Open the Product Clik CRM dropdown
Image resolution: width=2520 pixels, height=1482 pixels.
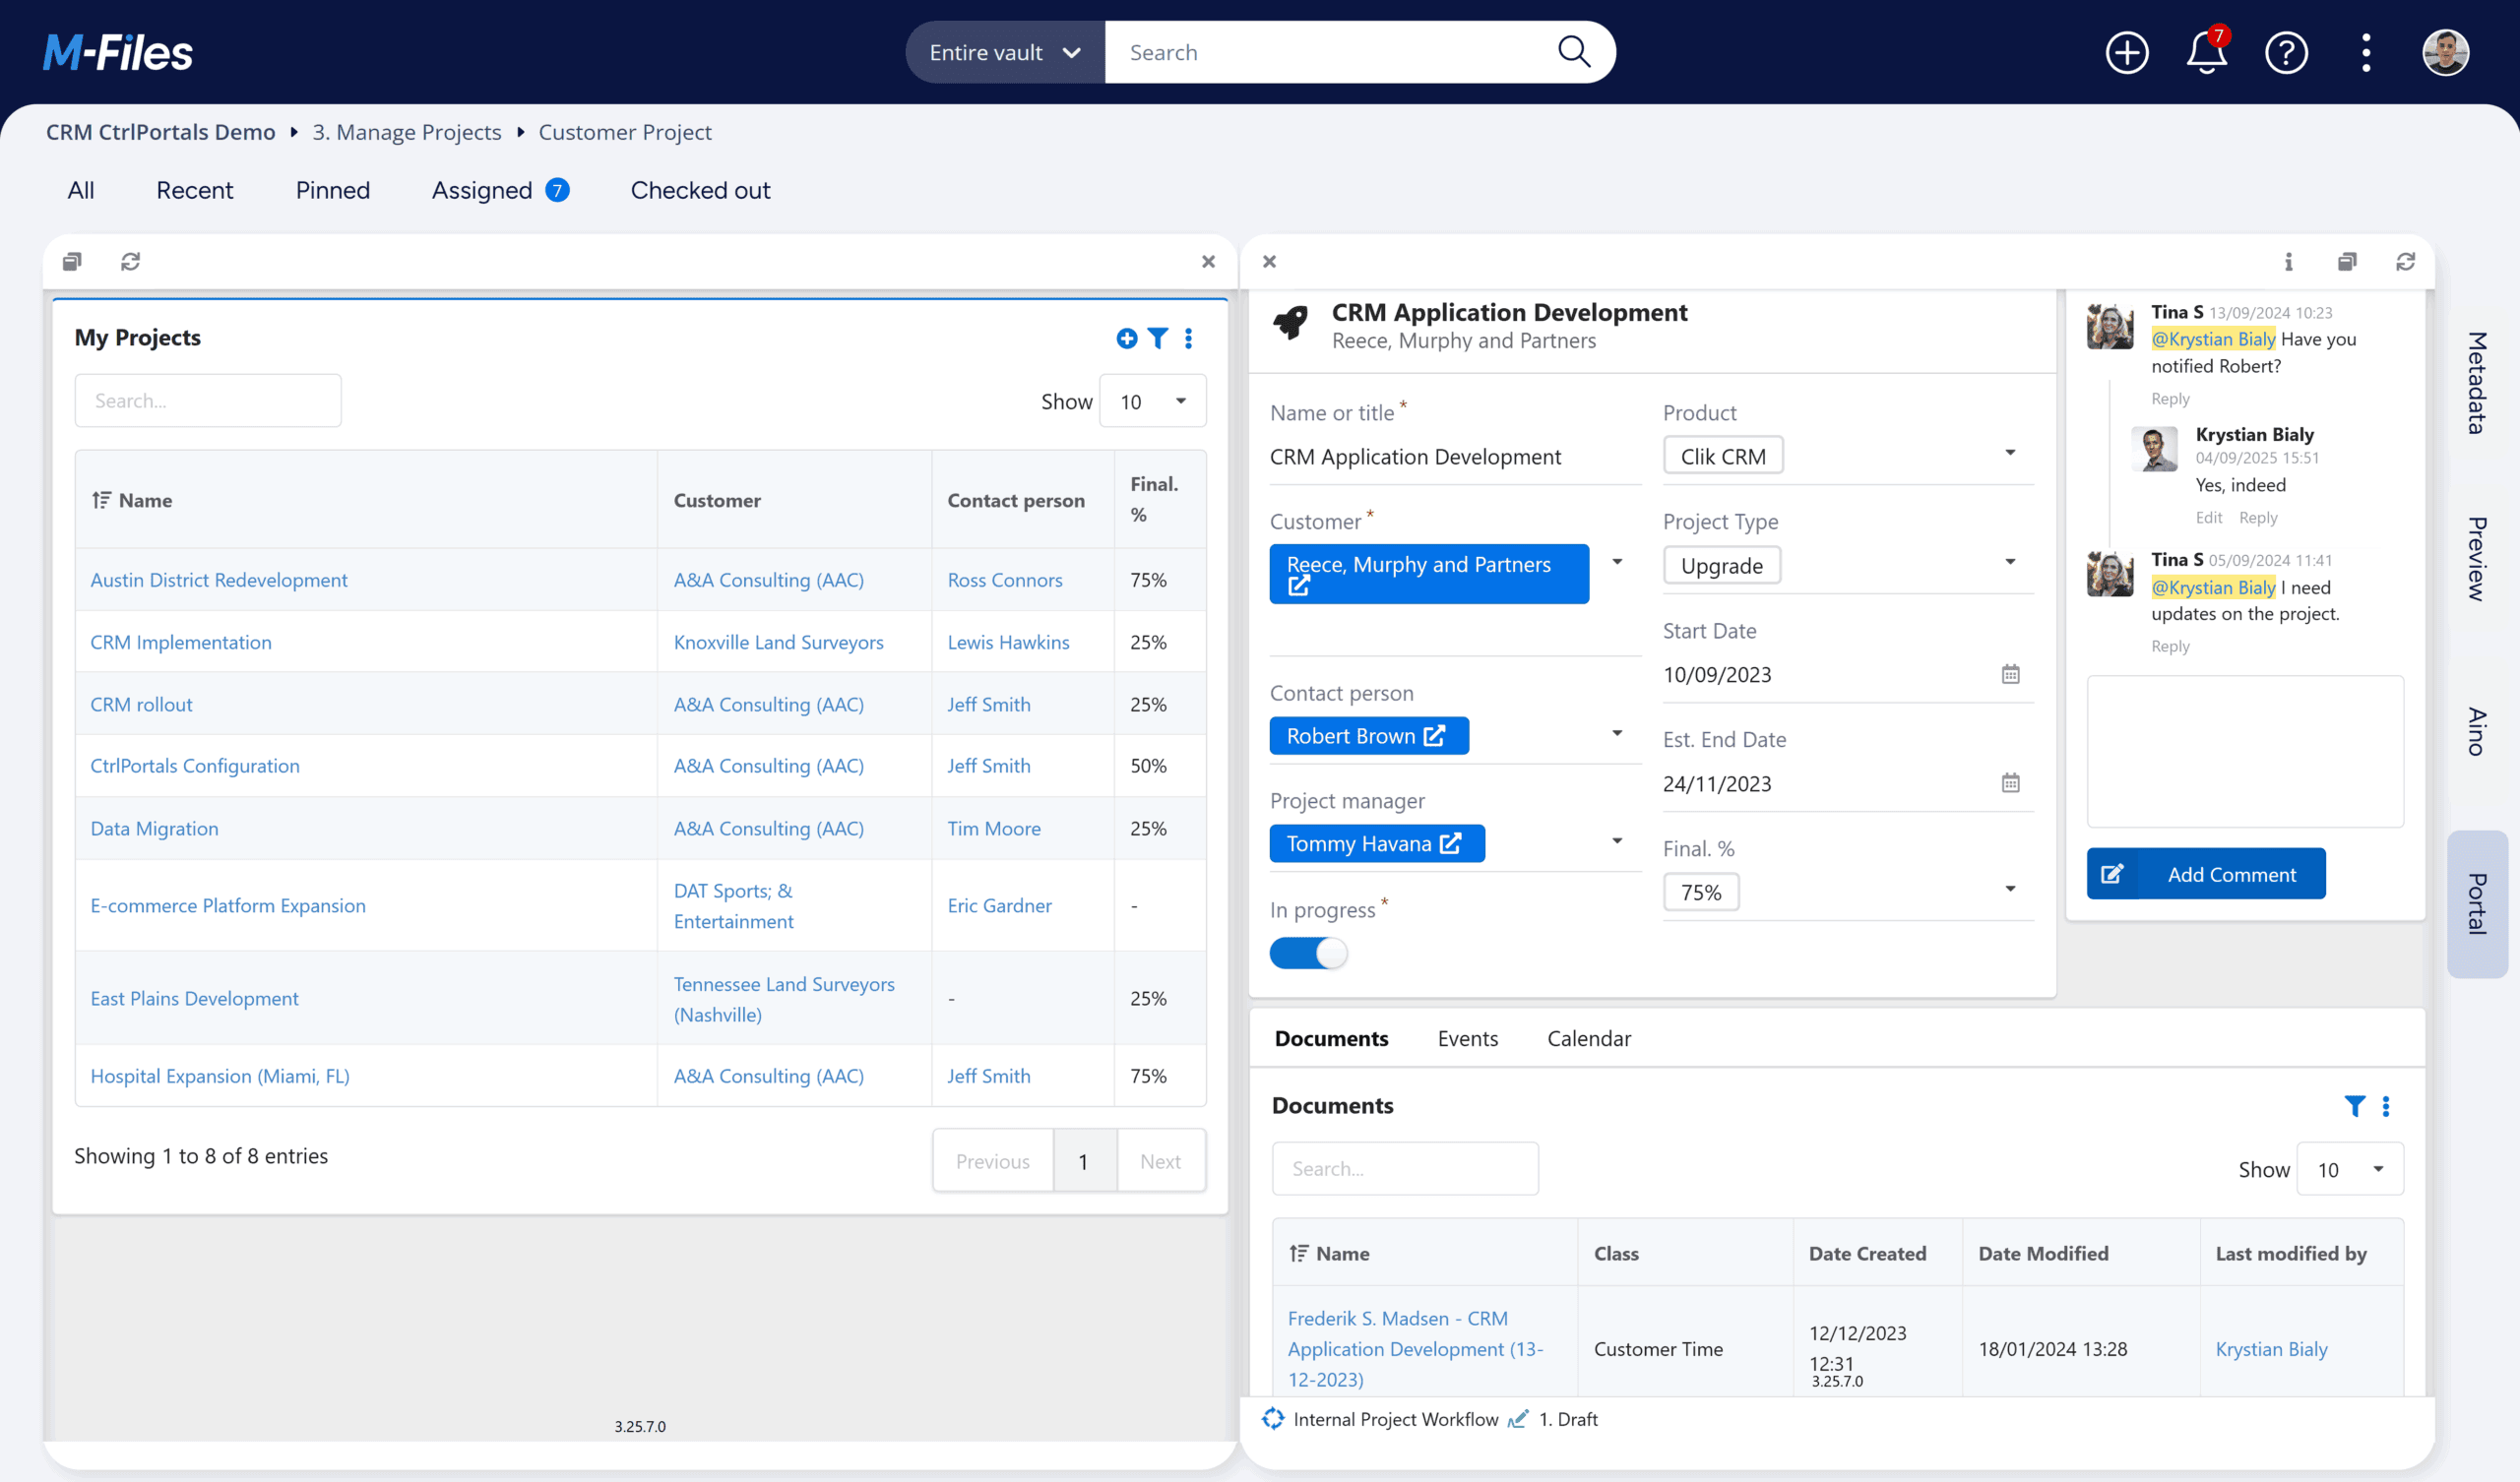[x=2009, y=454]
